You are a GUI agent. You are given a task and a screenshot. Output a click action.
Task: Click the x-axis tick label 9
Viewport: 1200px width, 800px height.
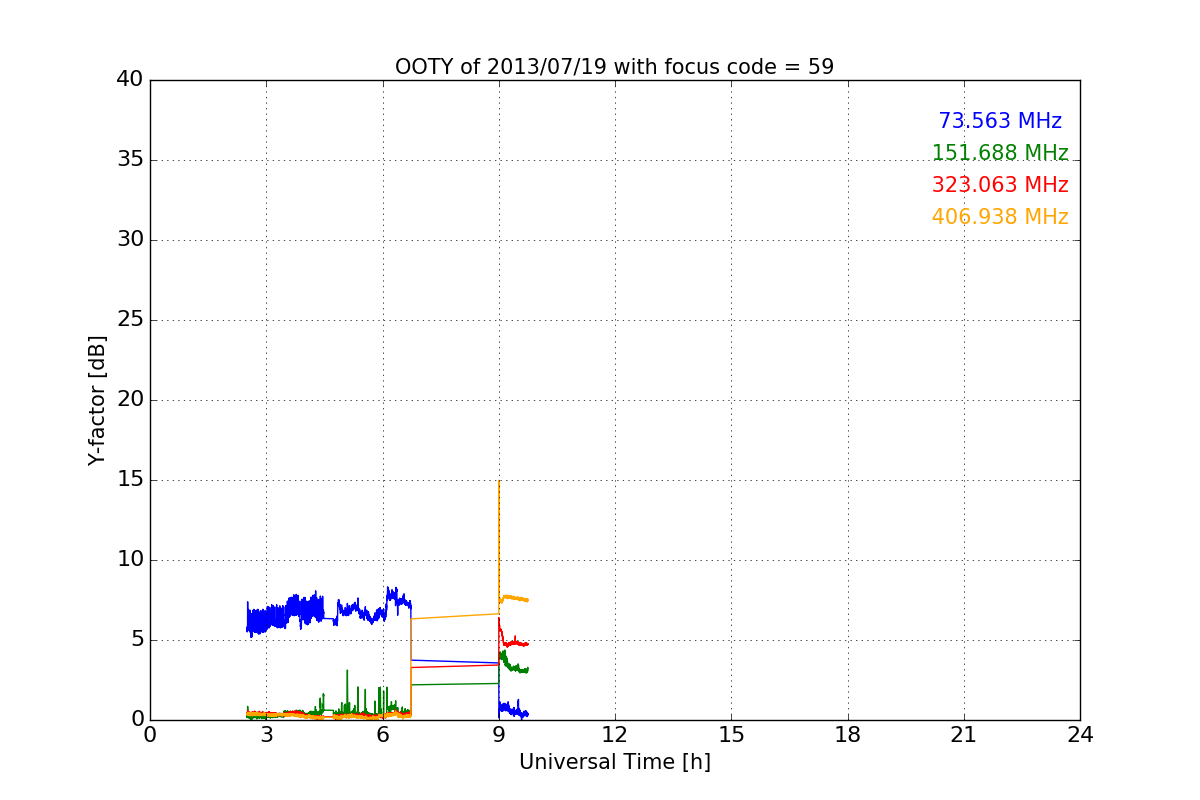coord(499,735)
